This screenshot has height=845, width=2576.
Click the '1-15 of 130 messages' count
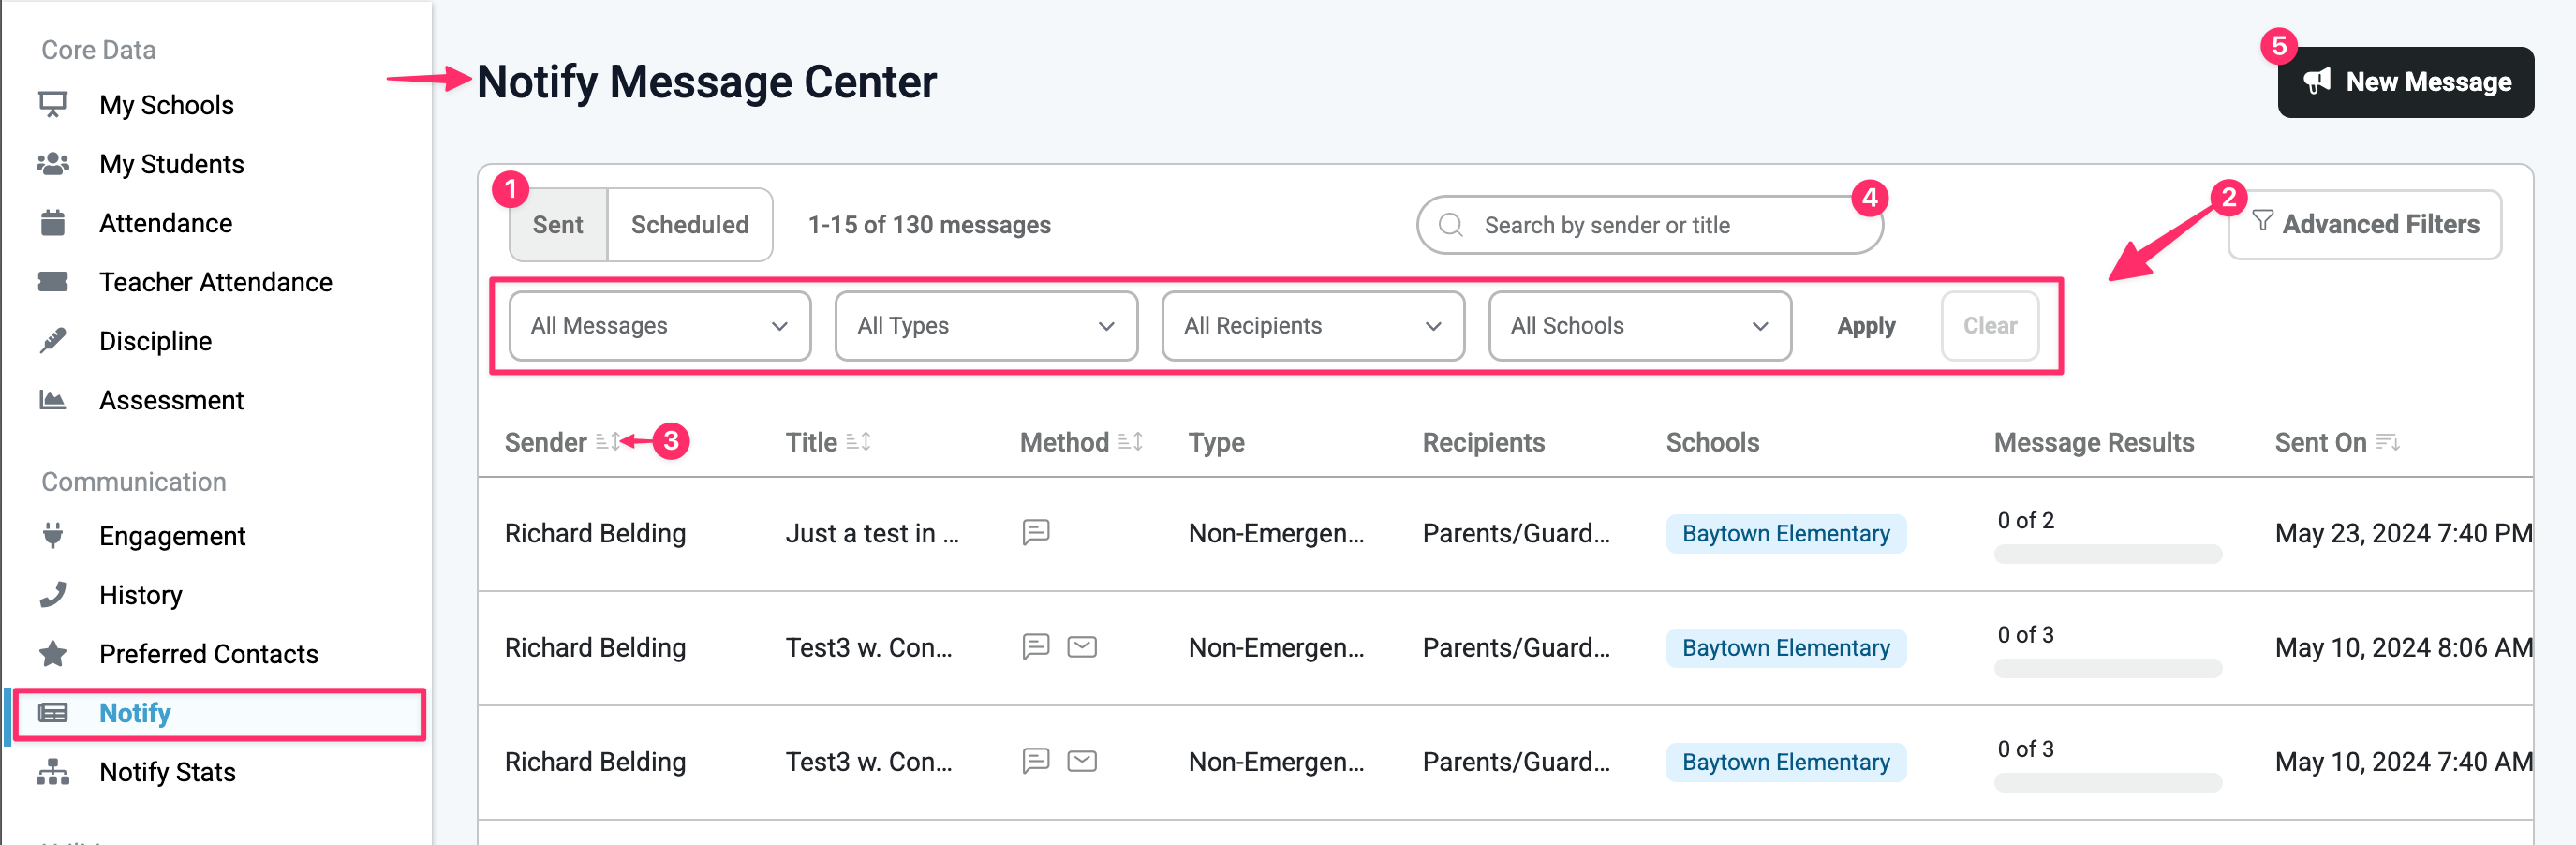pyautogui.click(x=929, y=225)
